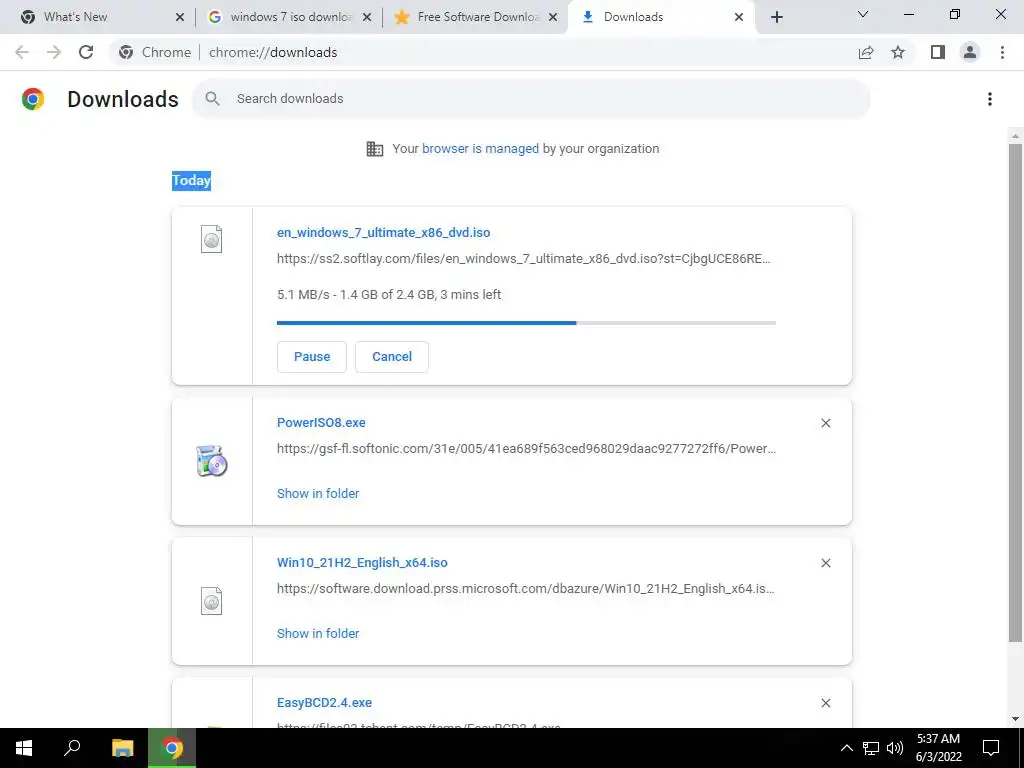This screenshot has width=1024, height=768.
Task: Open Chrome's main three-dot menu
Action: 1002,52
